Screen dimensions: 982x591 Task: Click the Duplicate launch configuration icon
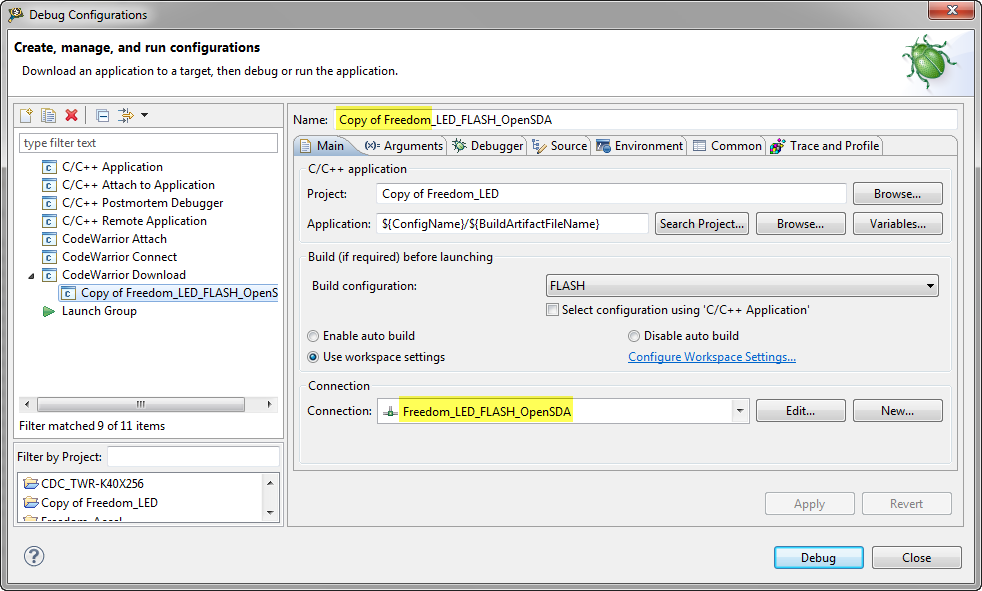(x=48, y=116)
